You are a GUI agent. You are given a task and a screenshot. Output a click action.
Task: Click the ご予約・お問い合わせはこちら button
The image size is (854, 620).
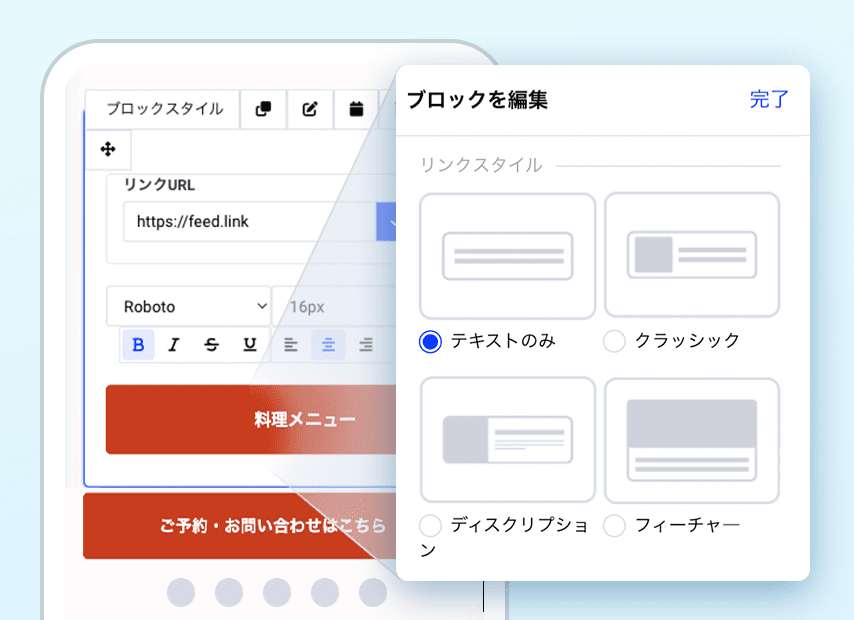tap(240, 526)
